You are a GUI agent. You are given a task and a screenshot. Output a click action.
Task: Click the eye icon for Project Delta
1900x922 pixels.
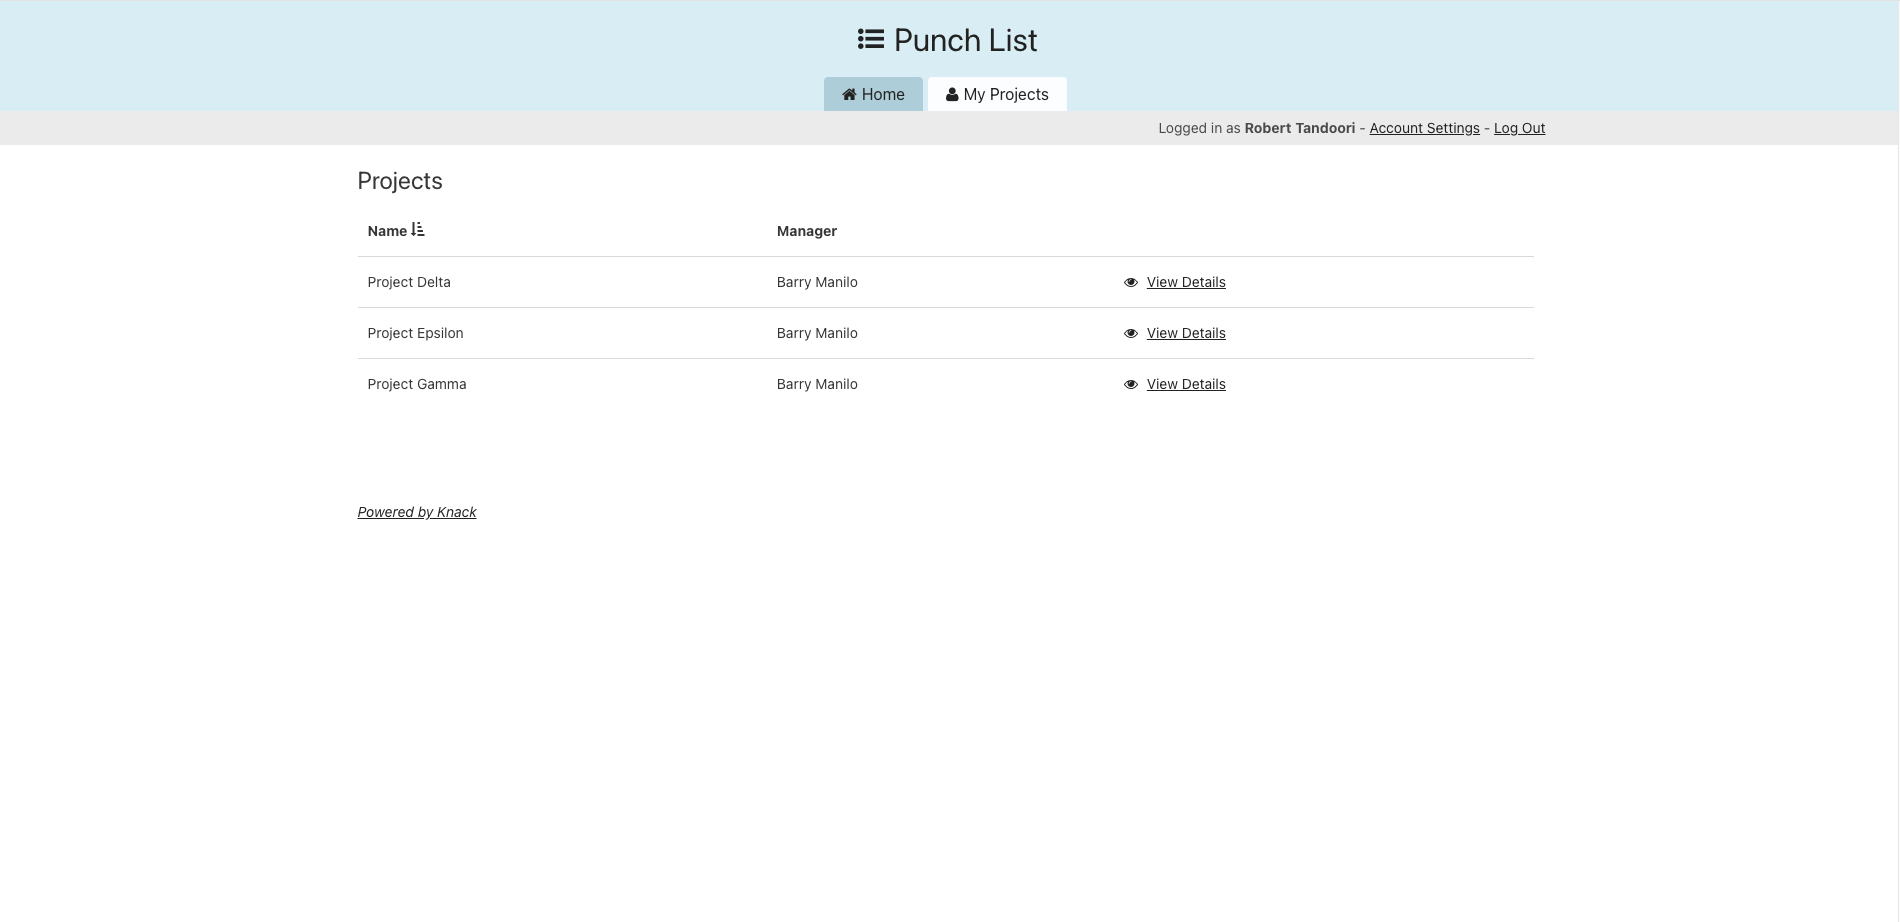(1131, 283)
